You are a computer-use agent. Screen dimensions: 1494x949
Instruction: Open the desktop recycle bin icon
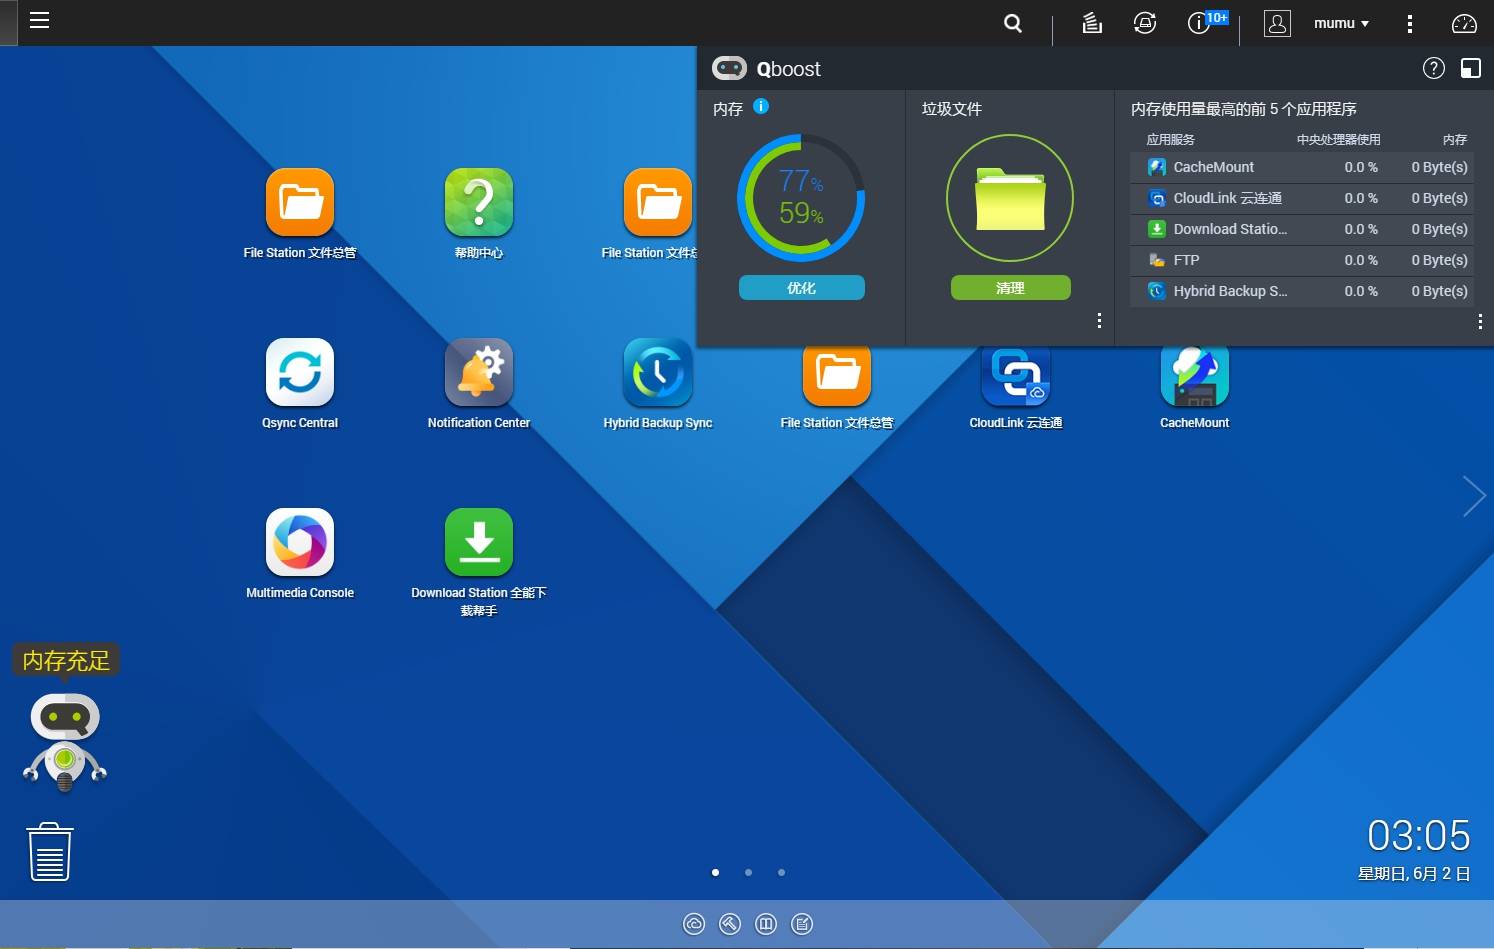(x=50, y=852)
